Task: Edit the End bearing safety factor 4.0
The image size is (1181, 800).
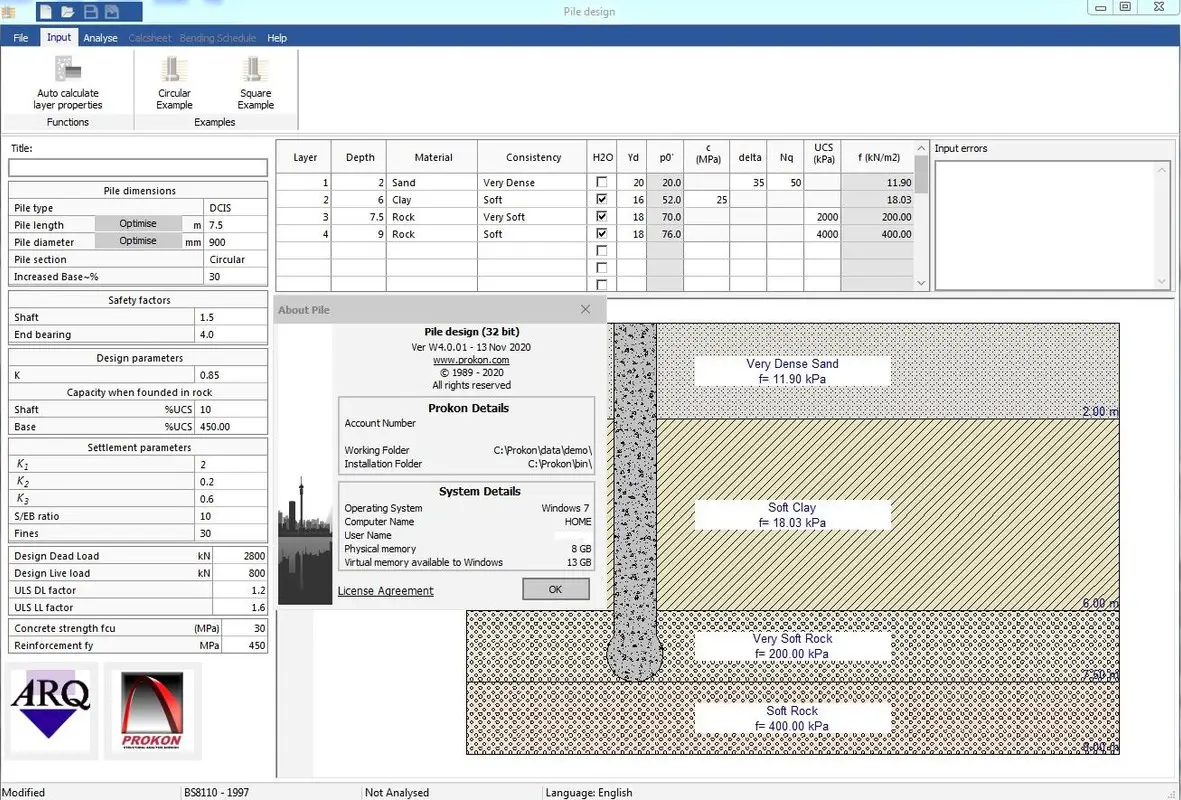Action: [x=230, y=334]
